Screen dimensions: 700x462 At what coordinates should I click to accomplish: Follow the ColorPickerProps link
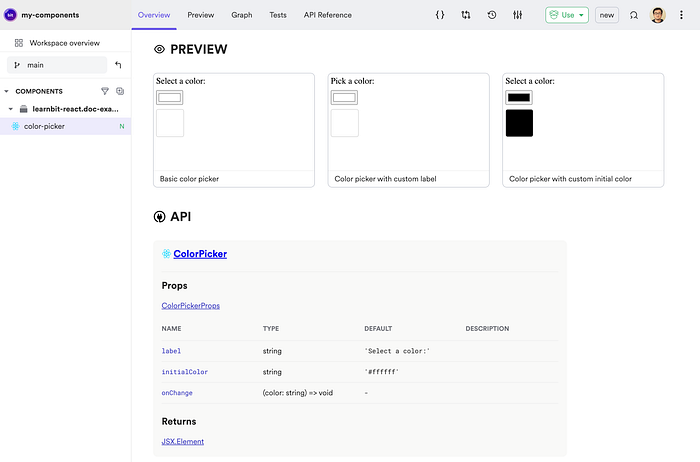pos(191,305)
